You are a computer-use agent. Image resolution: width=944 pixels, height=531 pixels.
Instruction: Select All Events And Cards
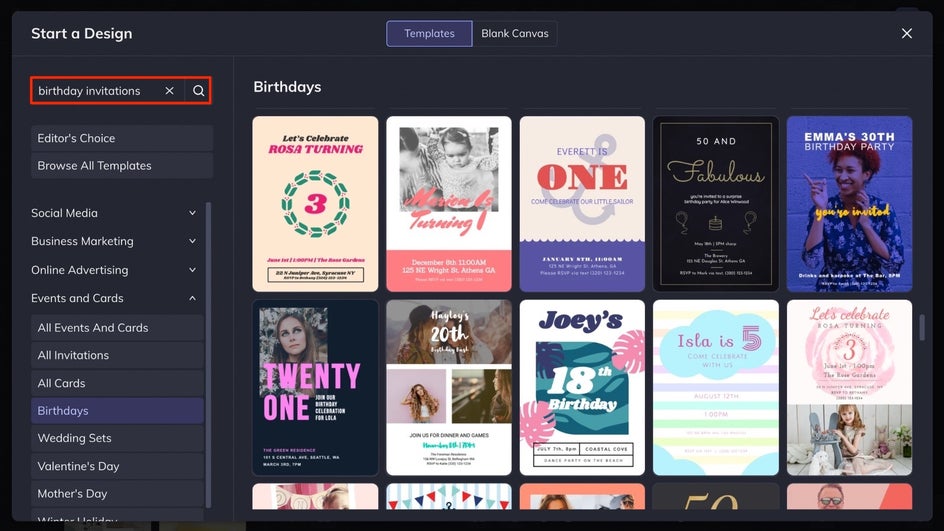point(117,328)
